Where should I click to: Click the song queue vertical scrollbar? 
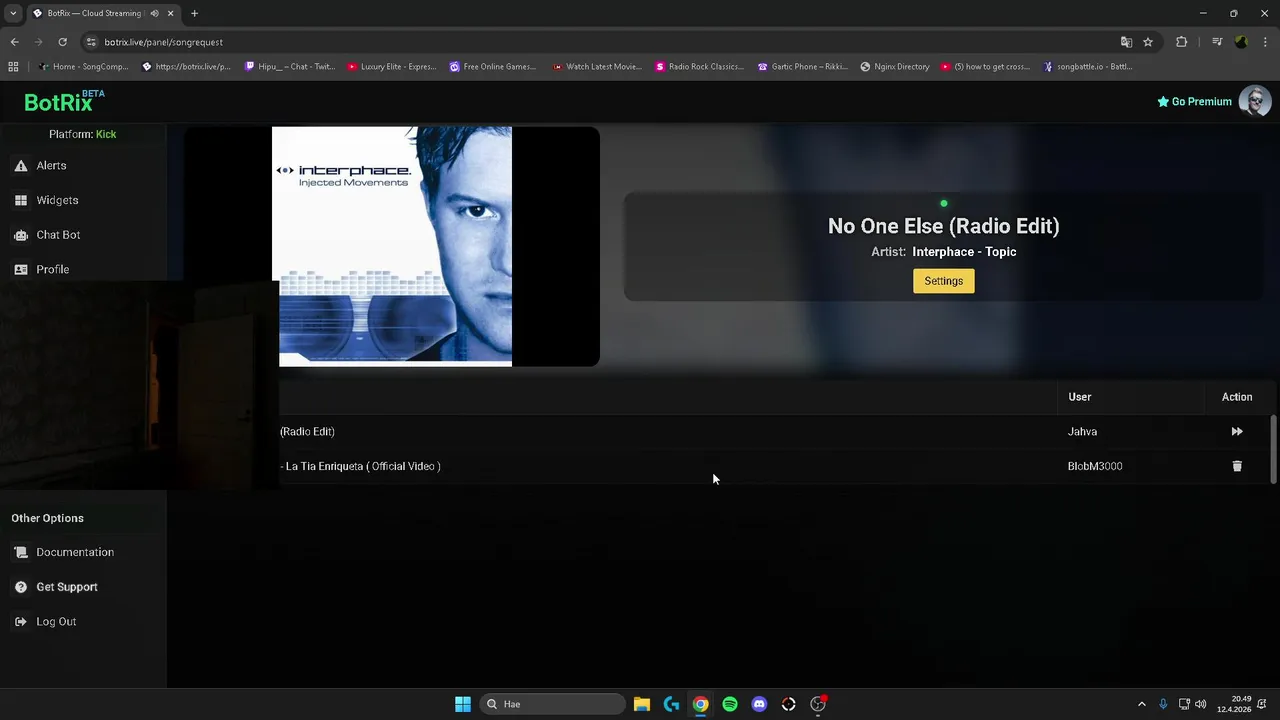point(1273,449)
